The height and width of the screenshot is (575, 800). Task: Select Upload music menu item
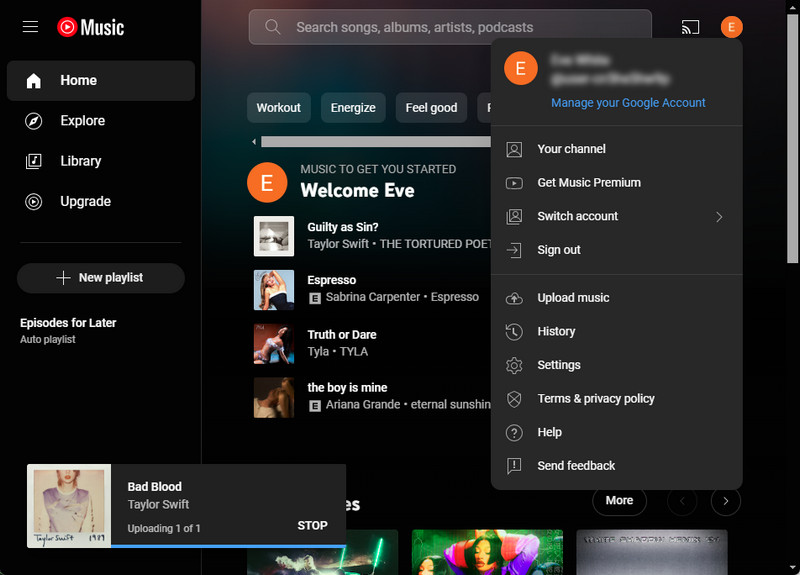click(x=616, y=298)
